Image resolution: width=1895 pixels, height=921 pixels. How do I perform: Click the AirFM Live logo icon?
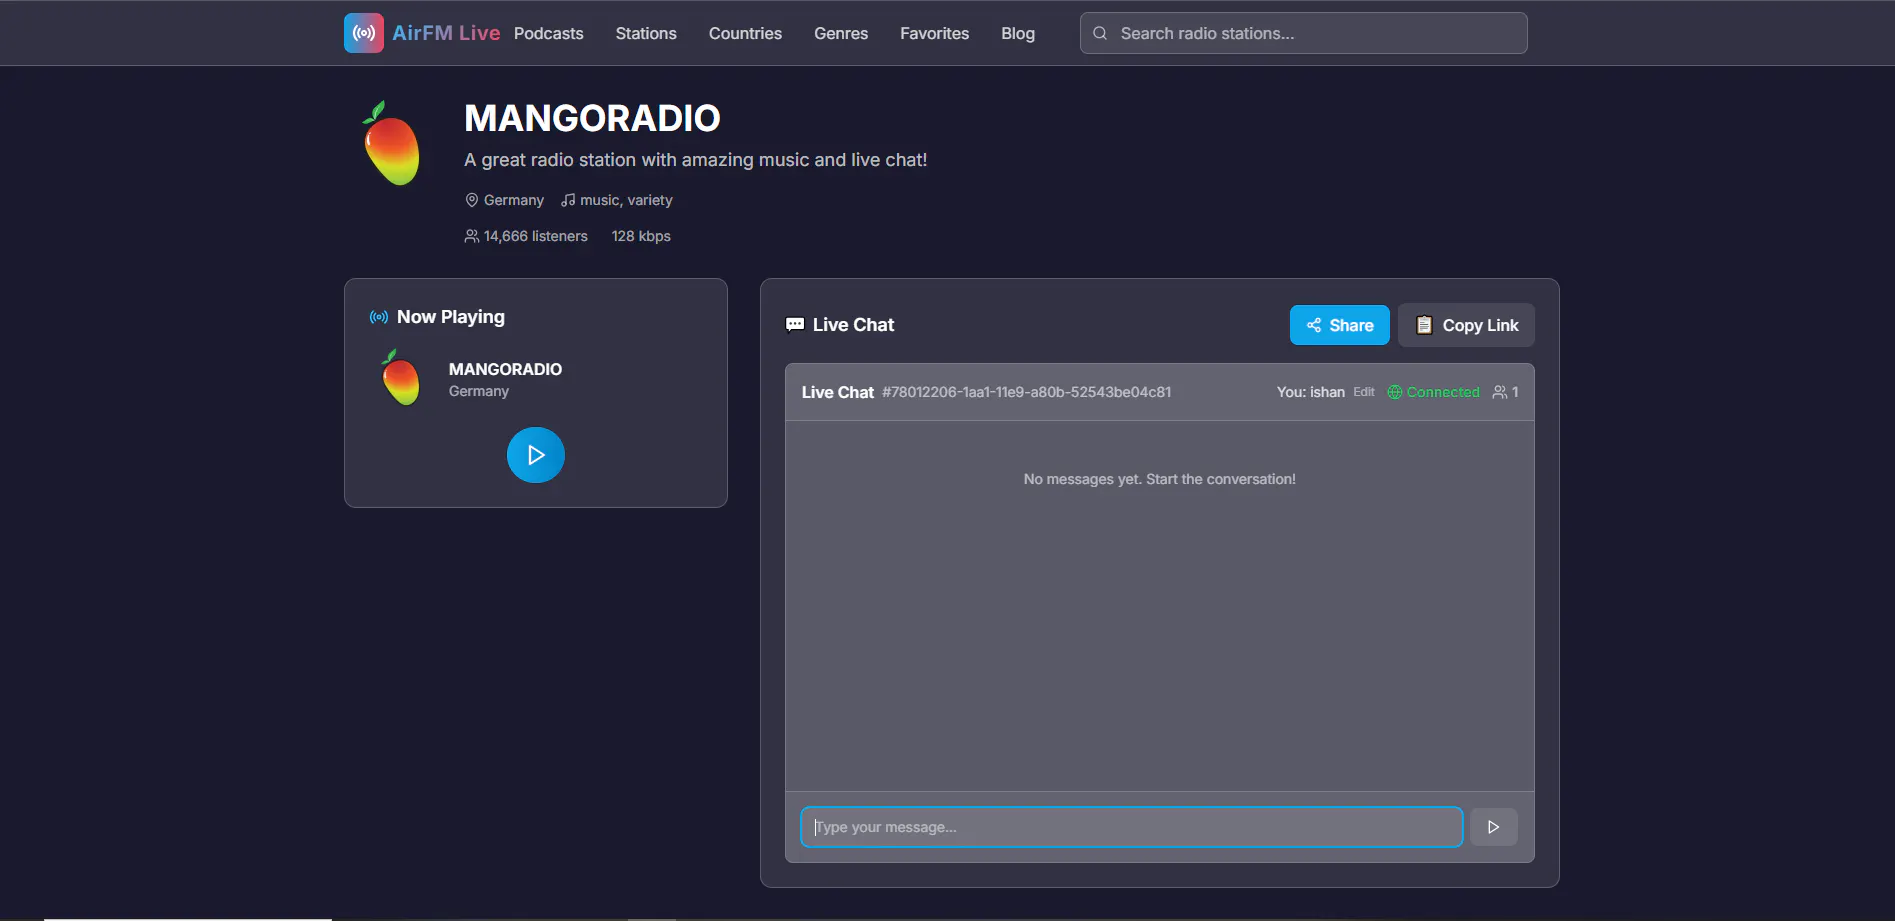tap(364, 33)
